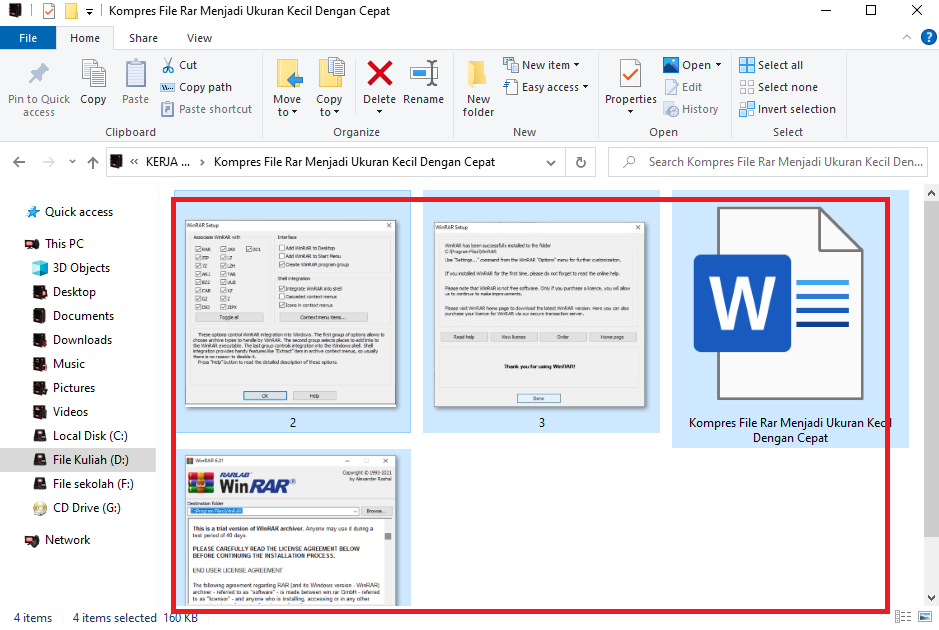Viewport: 939px width, 630px height.
Task: Click the Properties quick access toolbar icon
Action: click(x=49, y=11)
